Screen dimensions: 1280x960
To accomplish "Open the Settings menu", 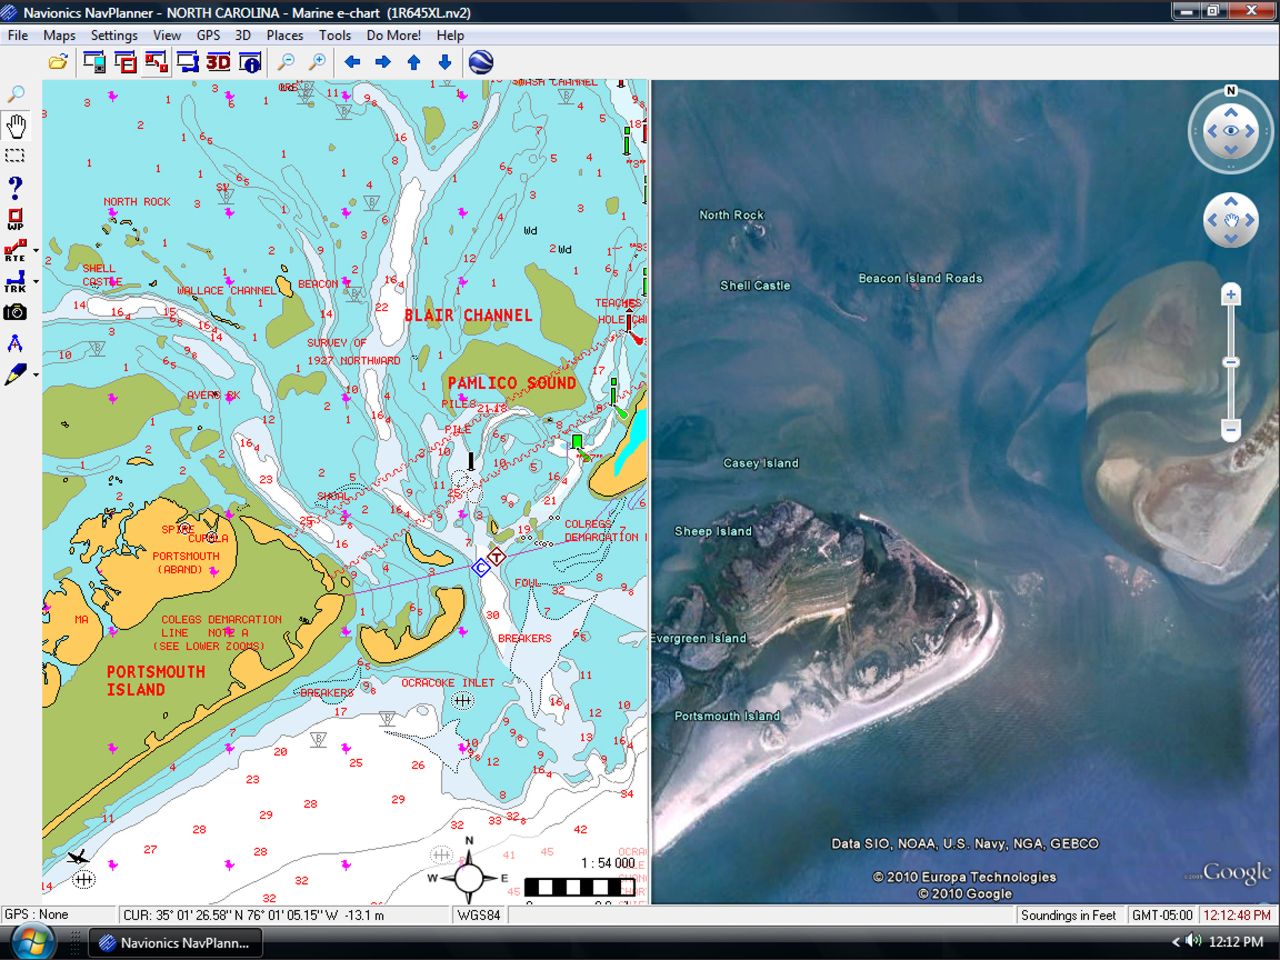I will pyautogui.click(x=114, y=35).
